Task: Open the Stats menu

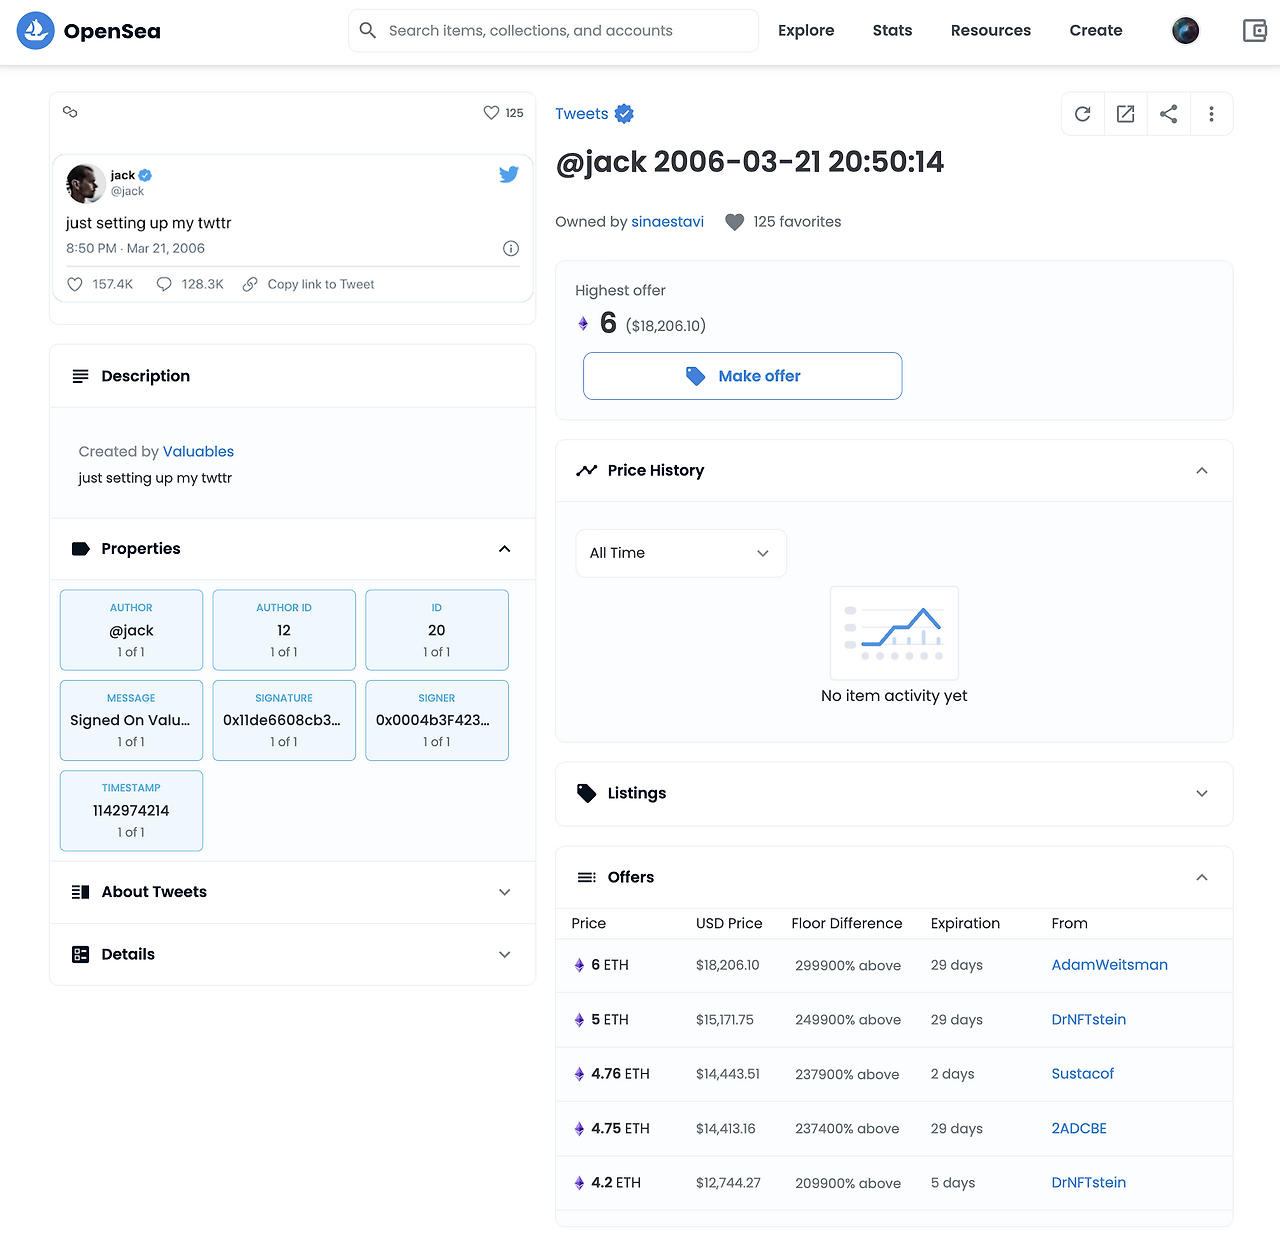Action: pos(892,31)
